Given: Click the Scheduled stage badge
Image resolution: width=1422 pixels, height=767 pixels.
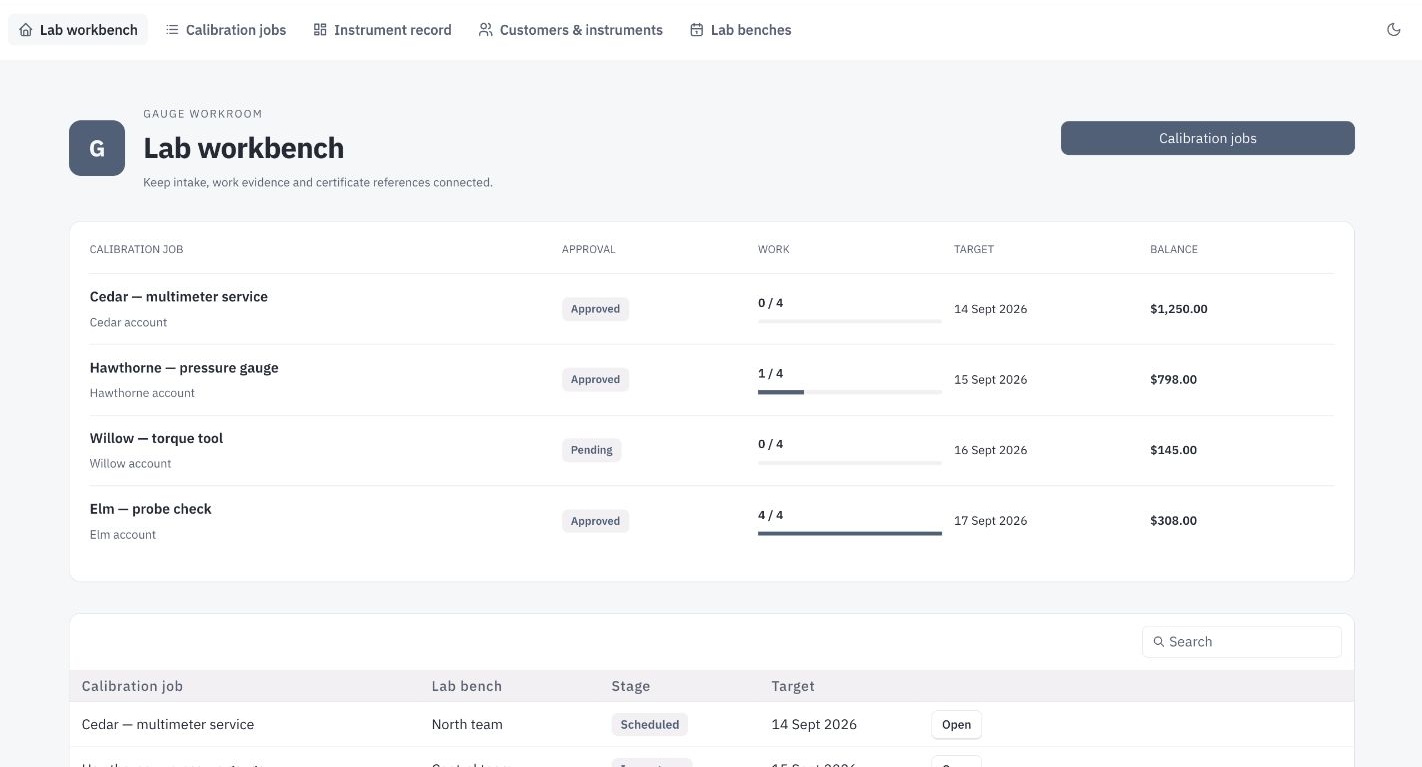Looking at the screenshot, I should pyautogui.click(x=650, y=725).
